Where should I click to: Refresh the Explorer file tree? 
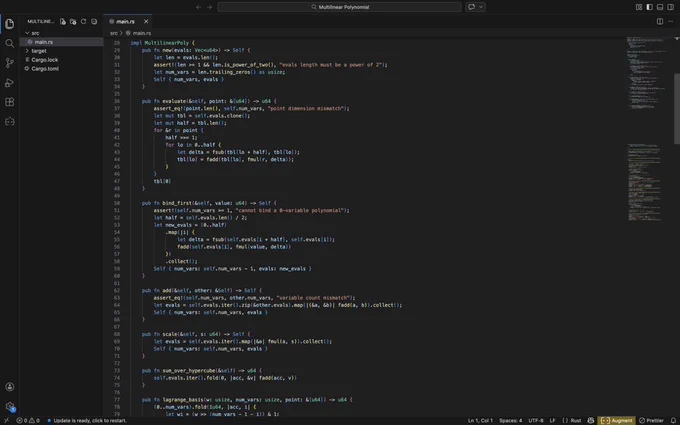[x=84, y=21]
